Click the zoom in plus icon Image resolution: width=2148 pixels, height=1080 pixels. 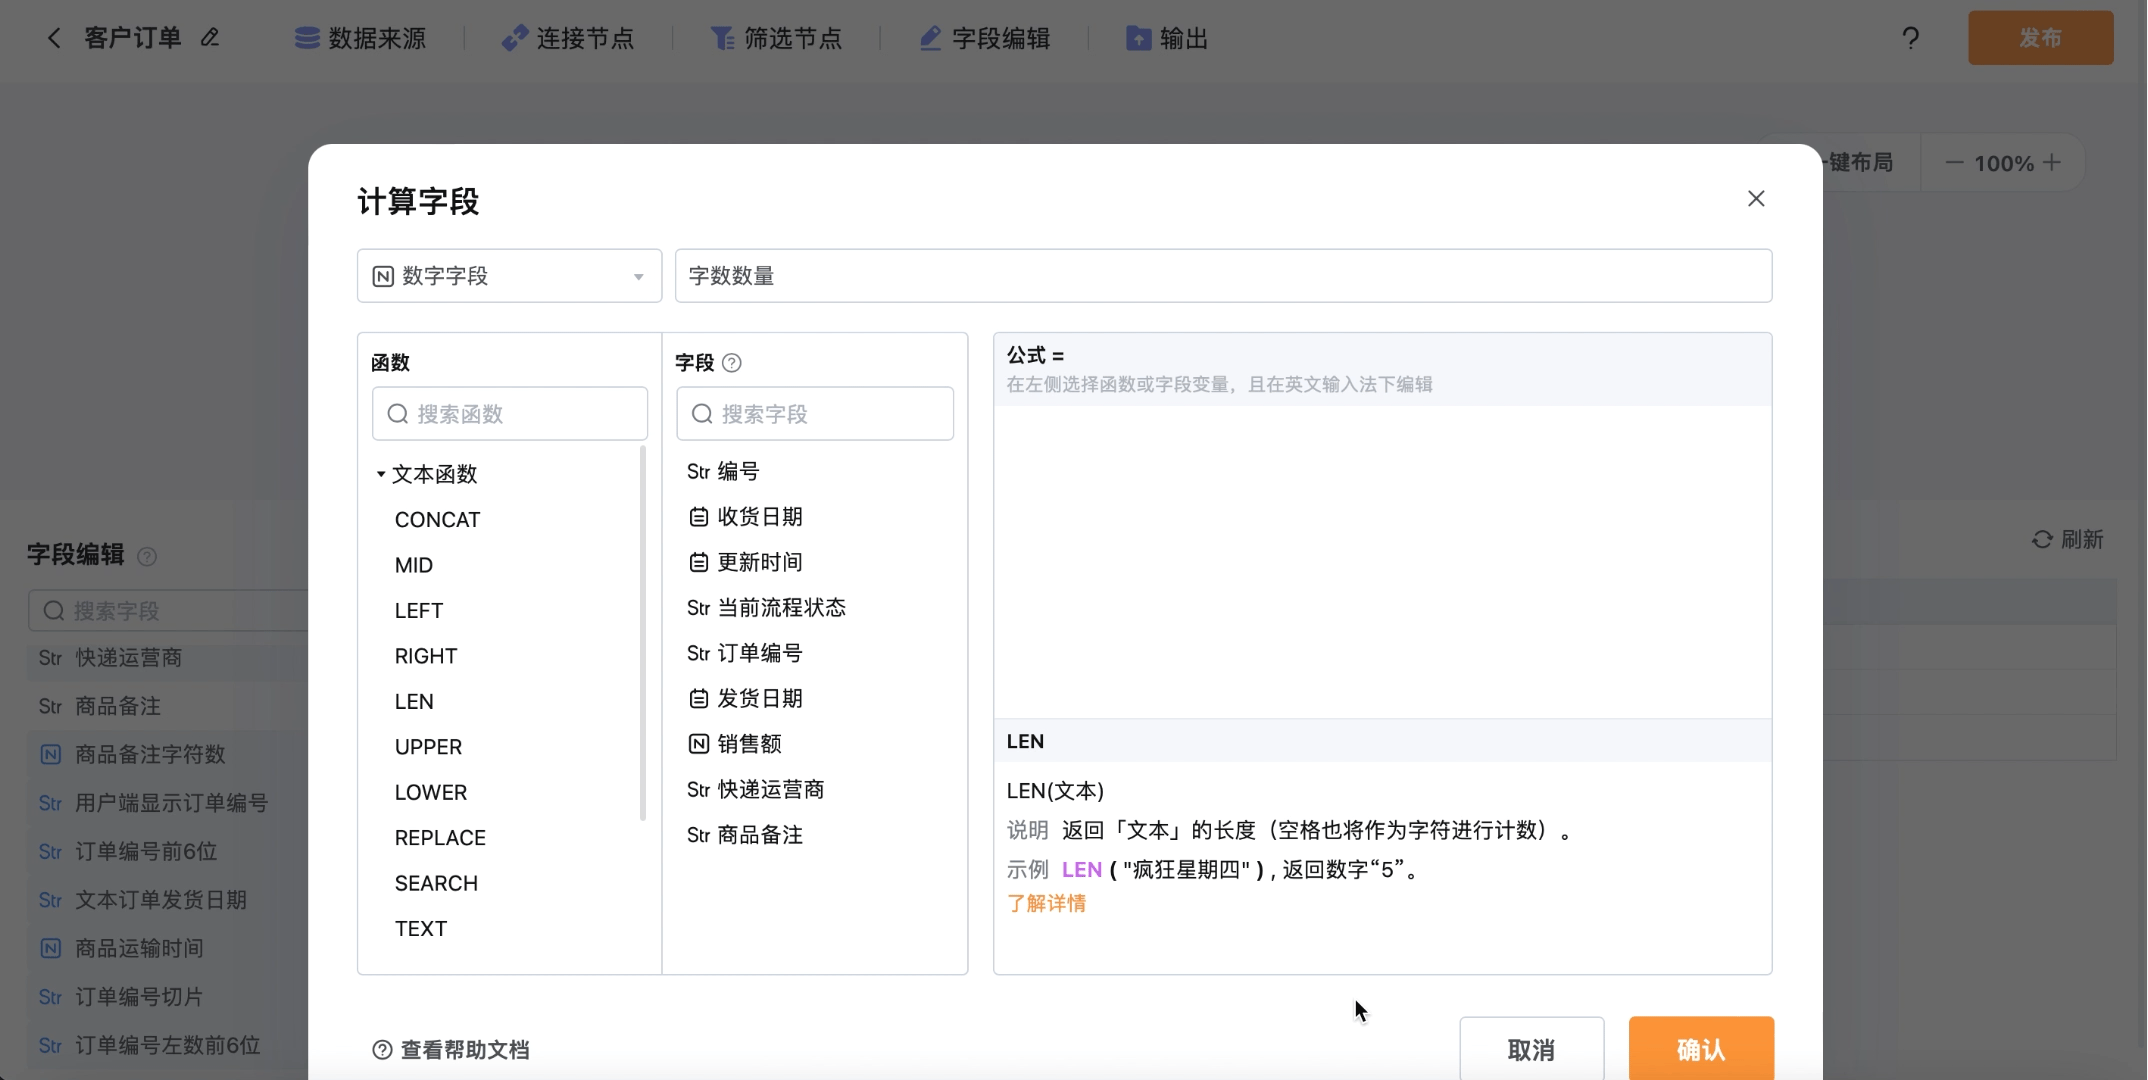tap(2052, 162)
